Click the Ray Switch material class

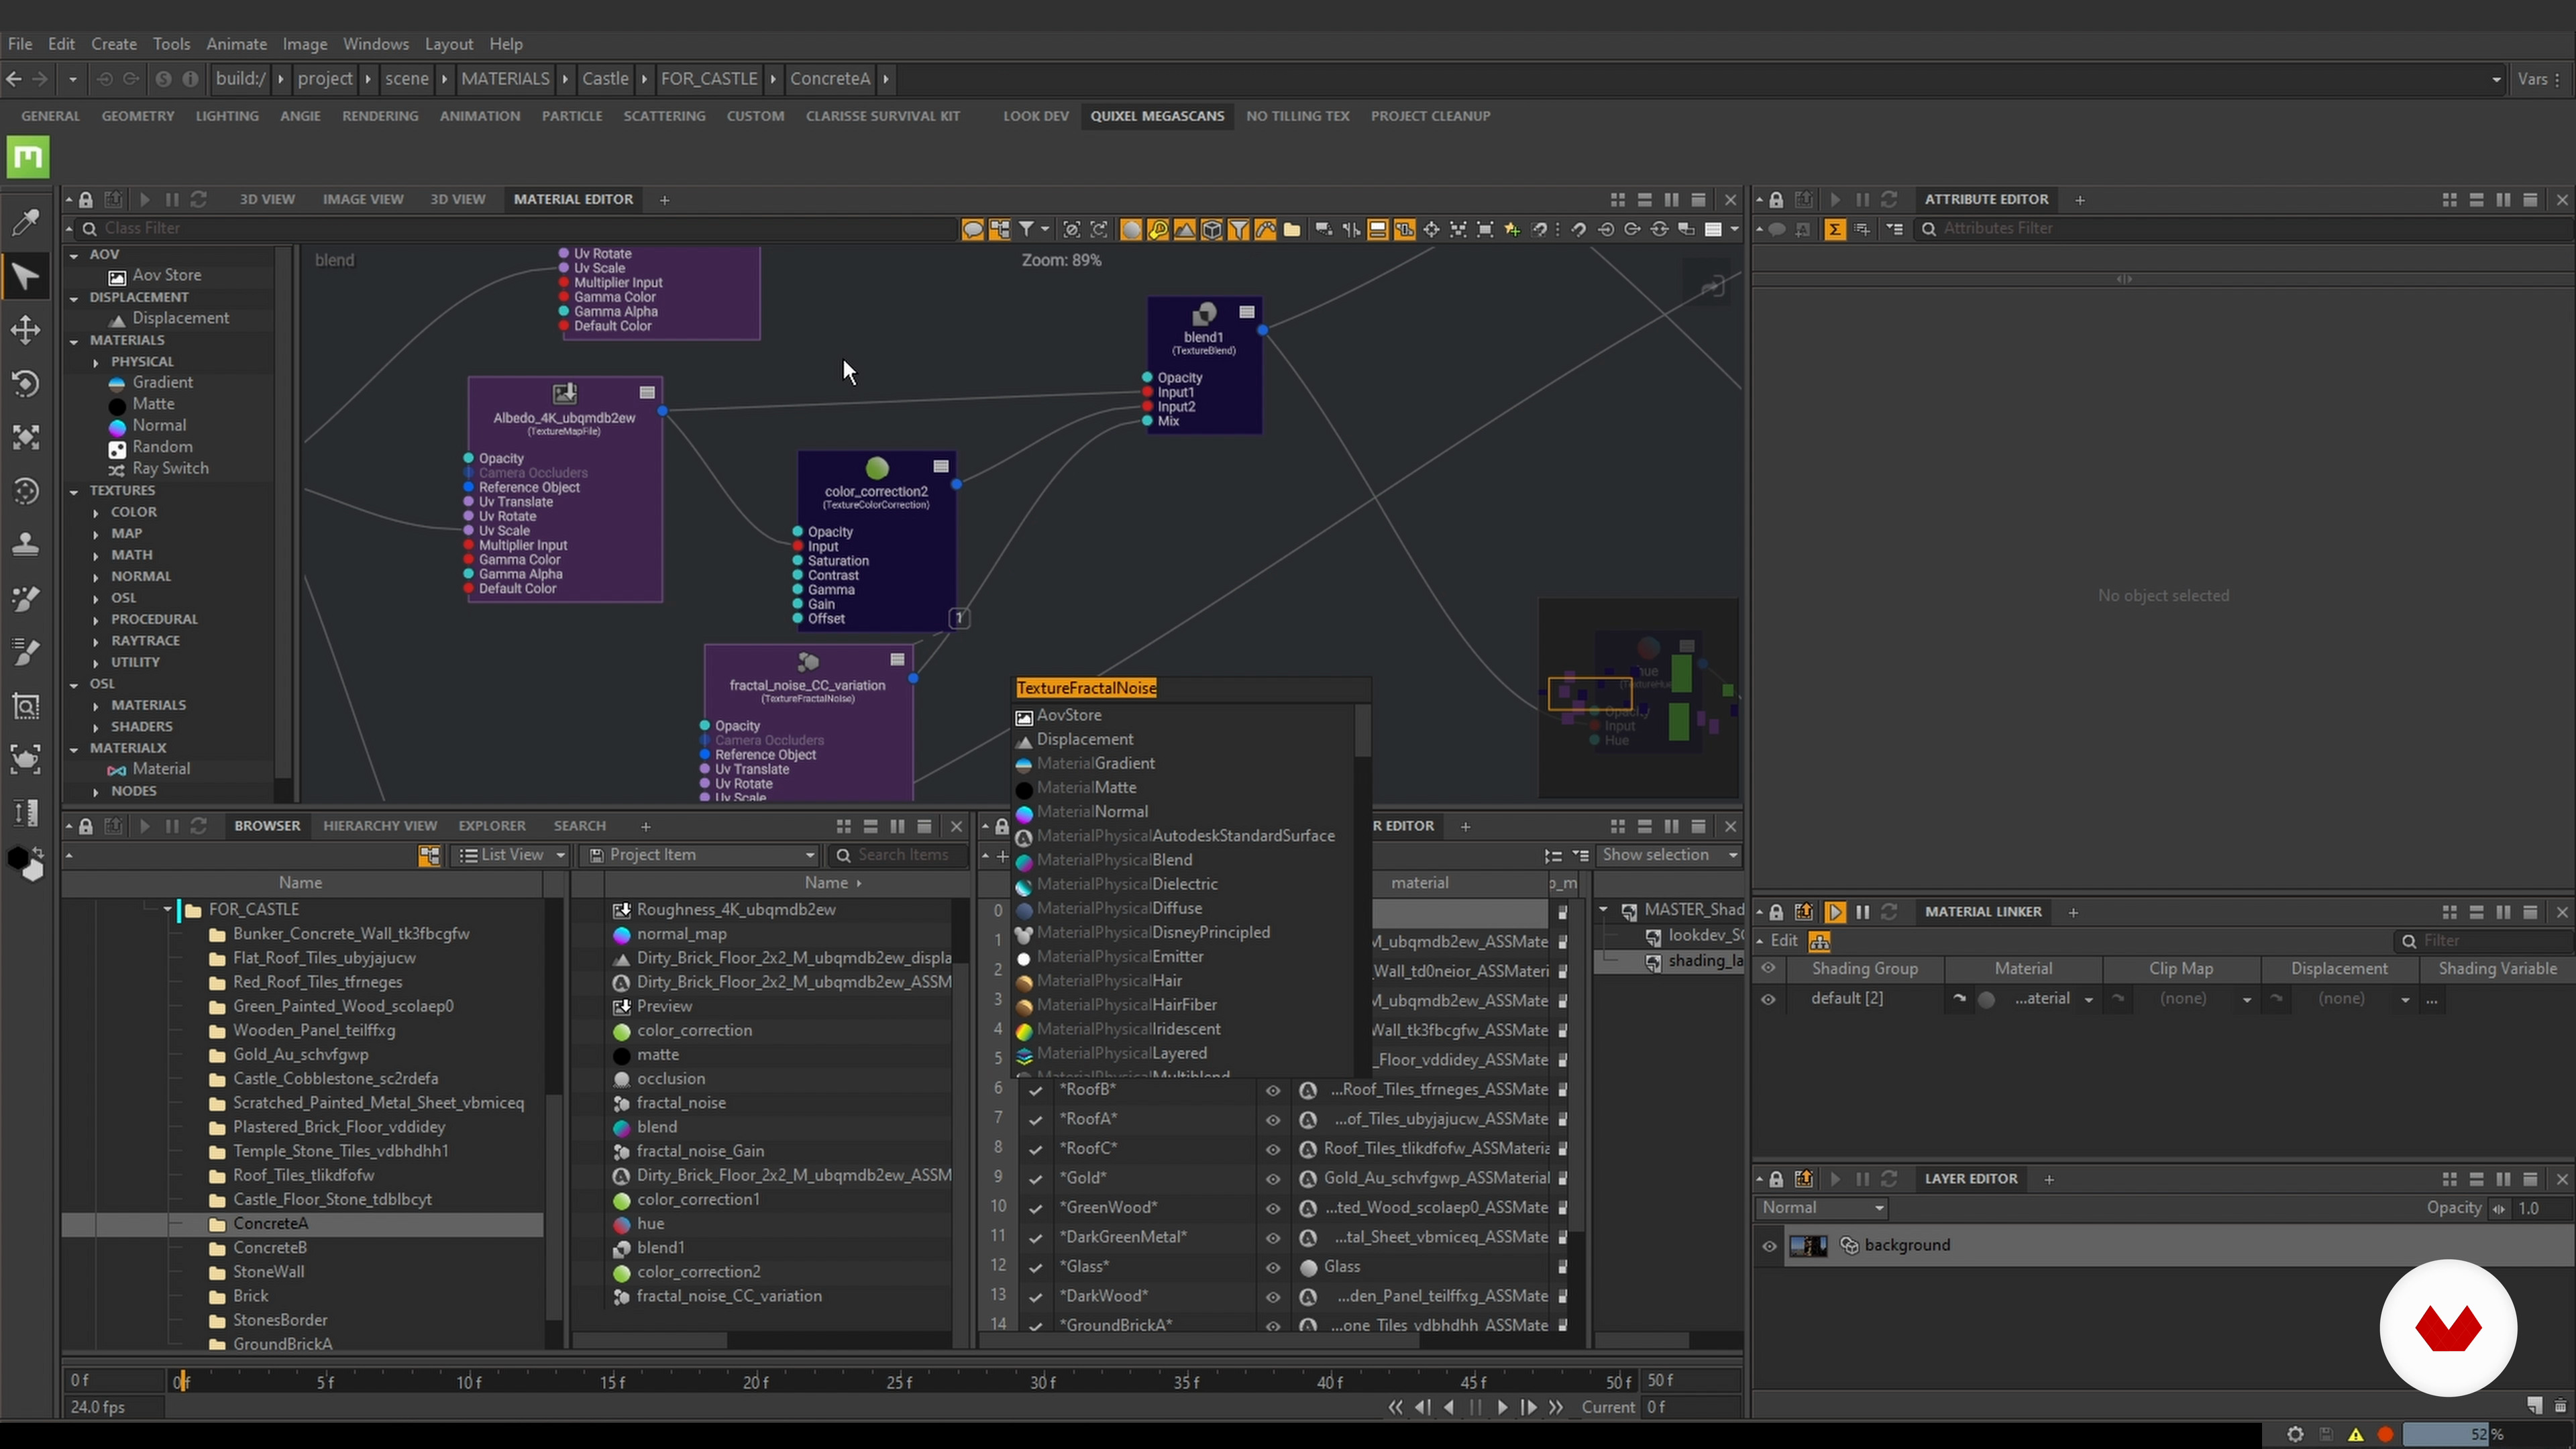(170, 468)
